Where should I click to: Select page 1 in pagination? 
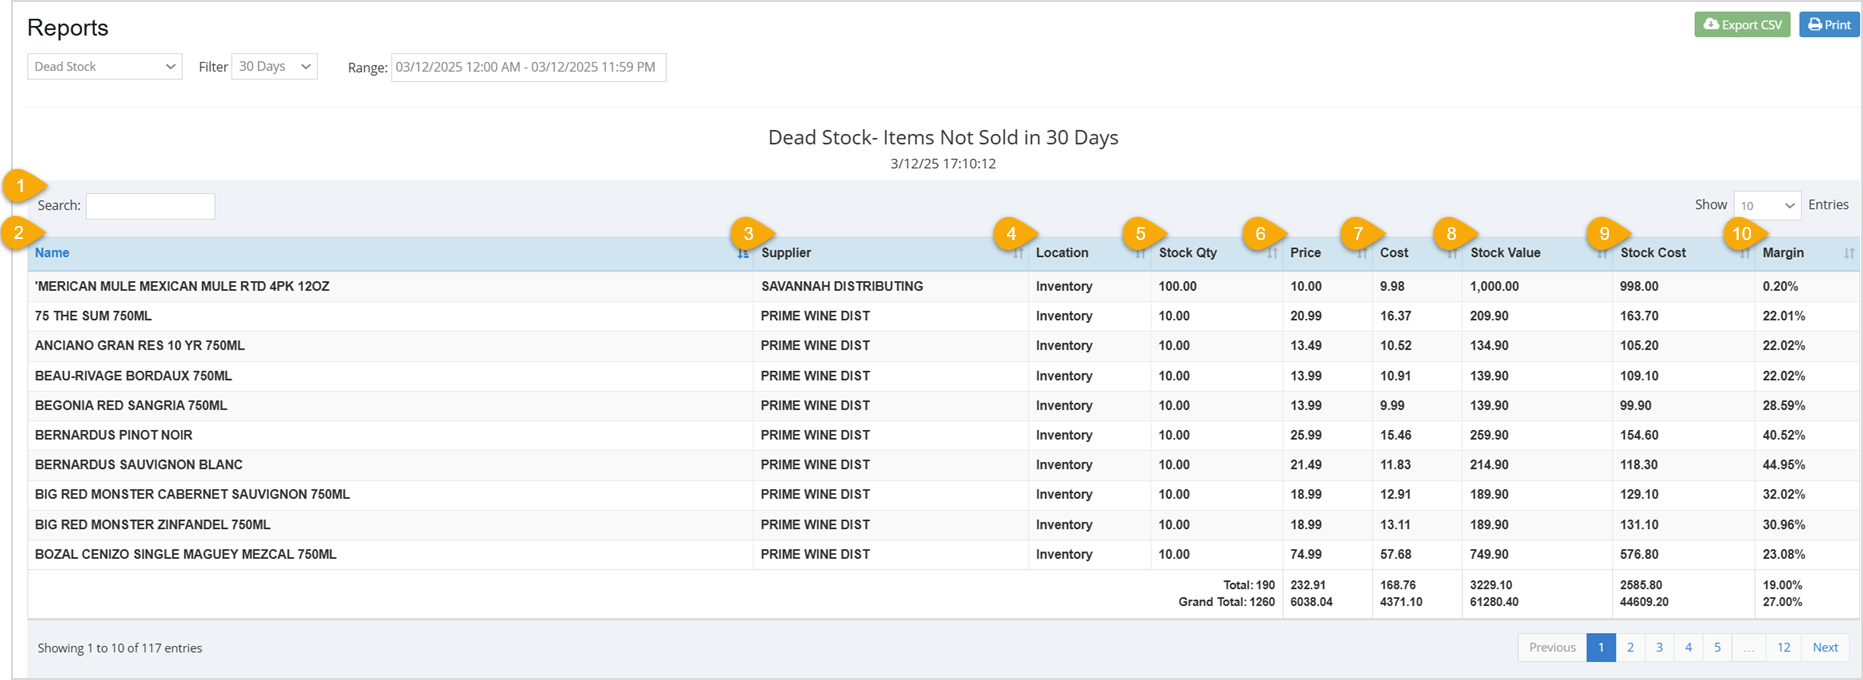point(1601,648)
